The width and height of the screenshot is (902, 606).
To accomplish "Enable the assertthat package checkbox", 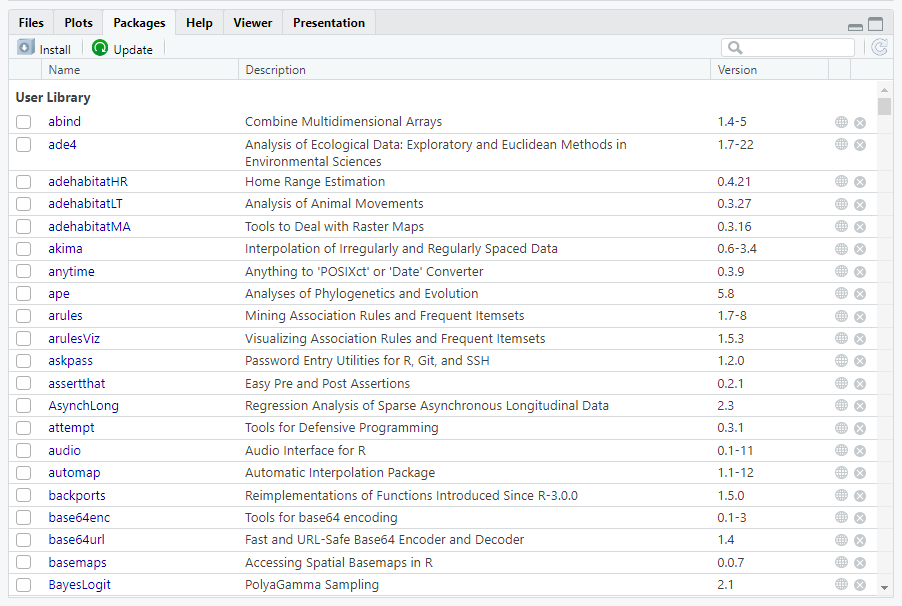I will tap(24, 383).
